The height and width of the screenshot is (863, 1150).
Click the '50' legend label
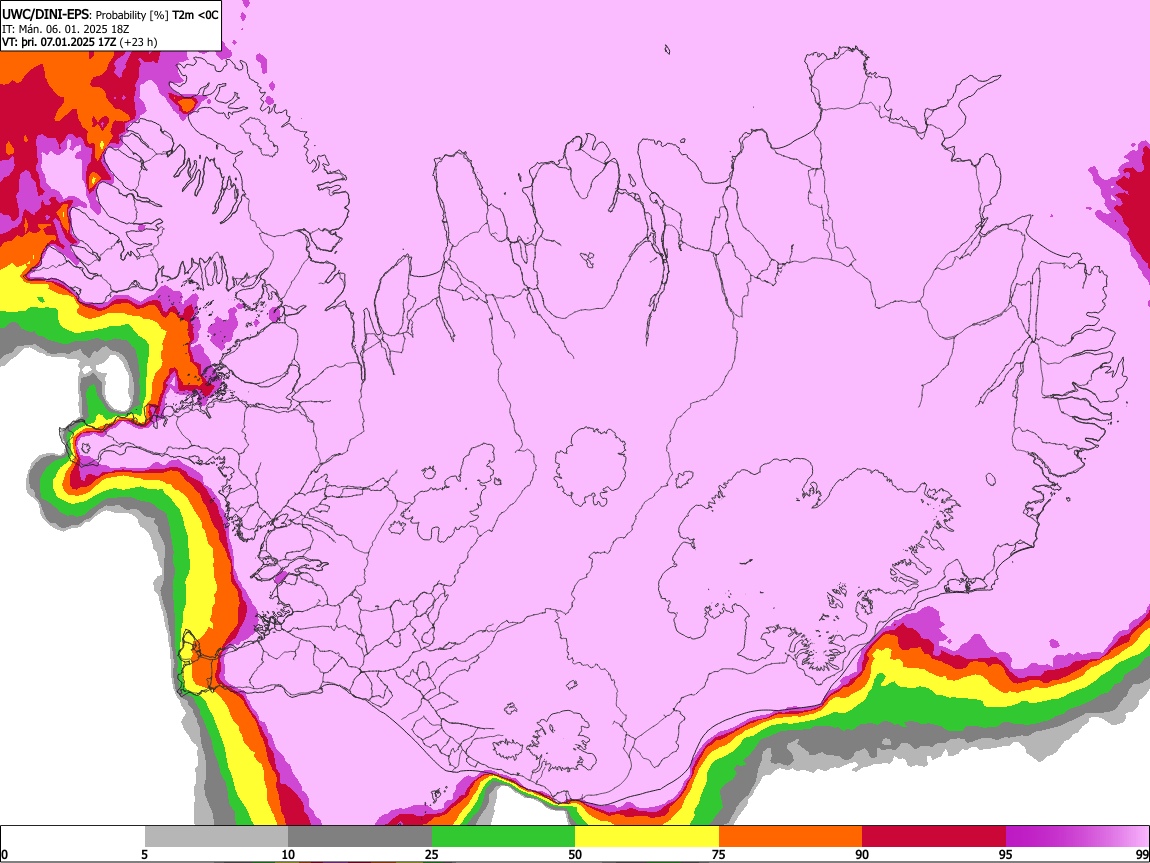click(x=575, y=855)
